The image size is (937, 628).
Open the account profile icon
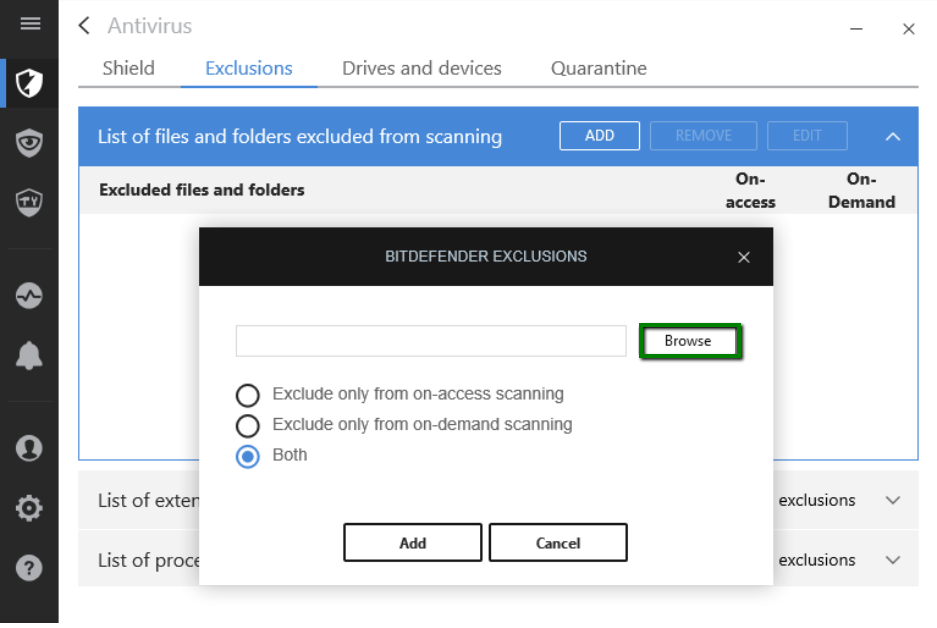(29, 448)
